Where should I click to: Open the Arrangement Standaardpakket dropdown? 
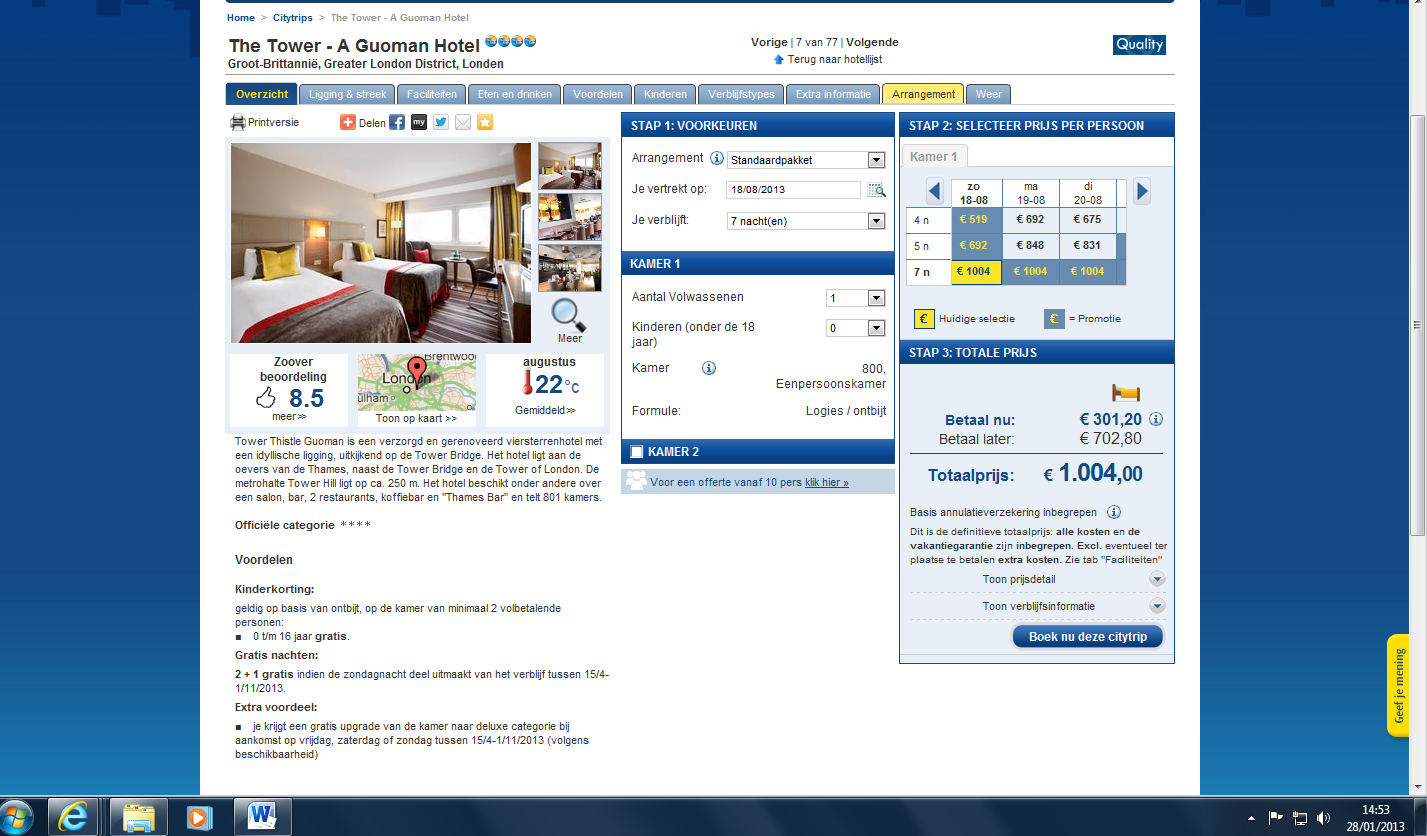(x=876, y=160)
